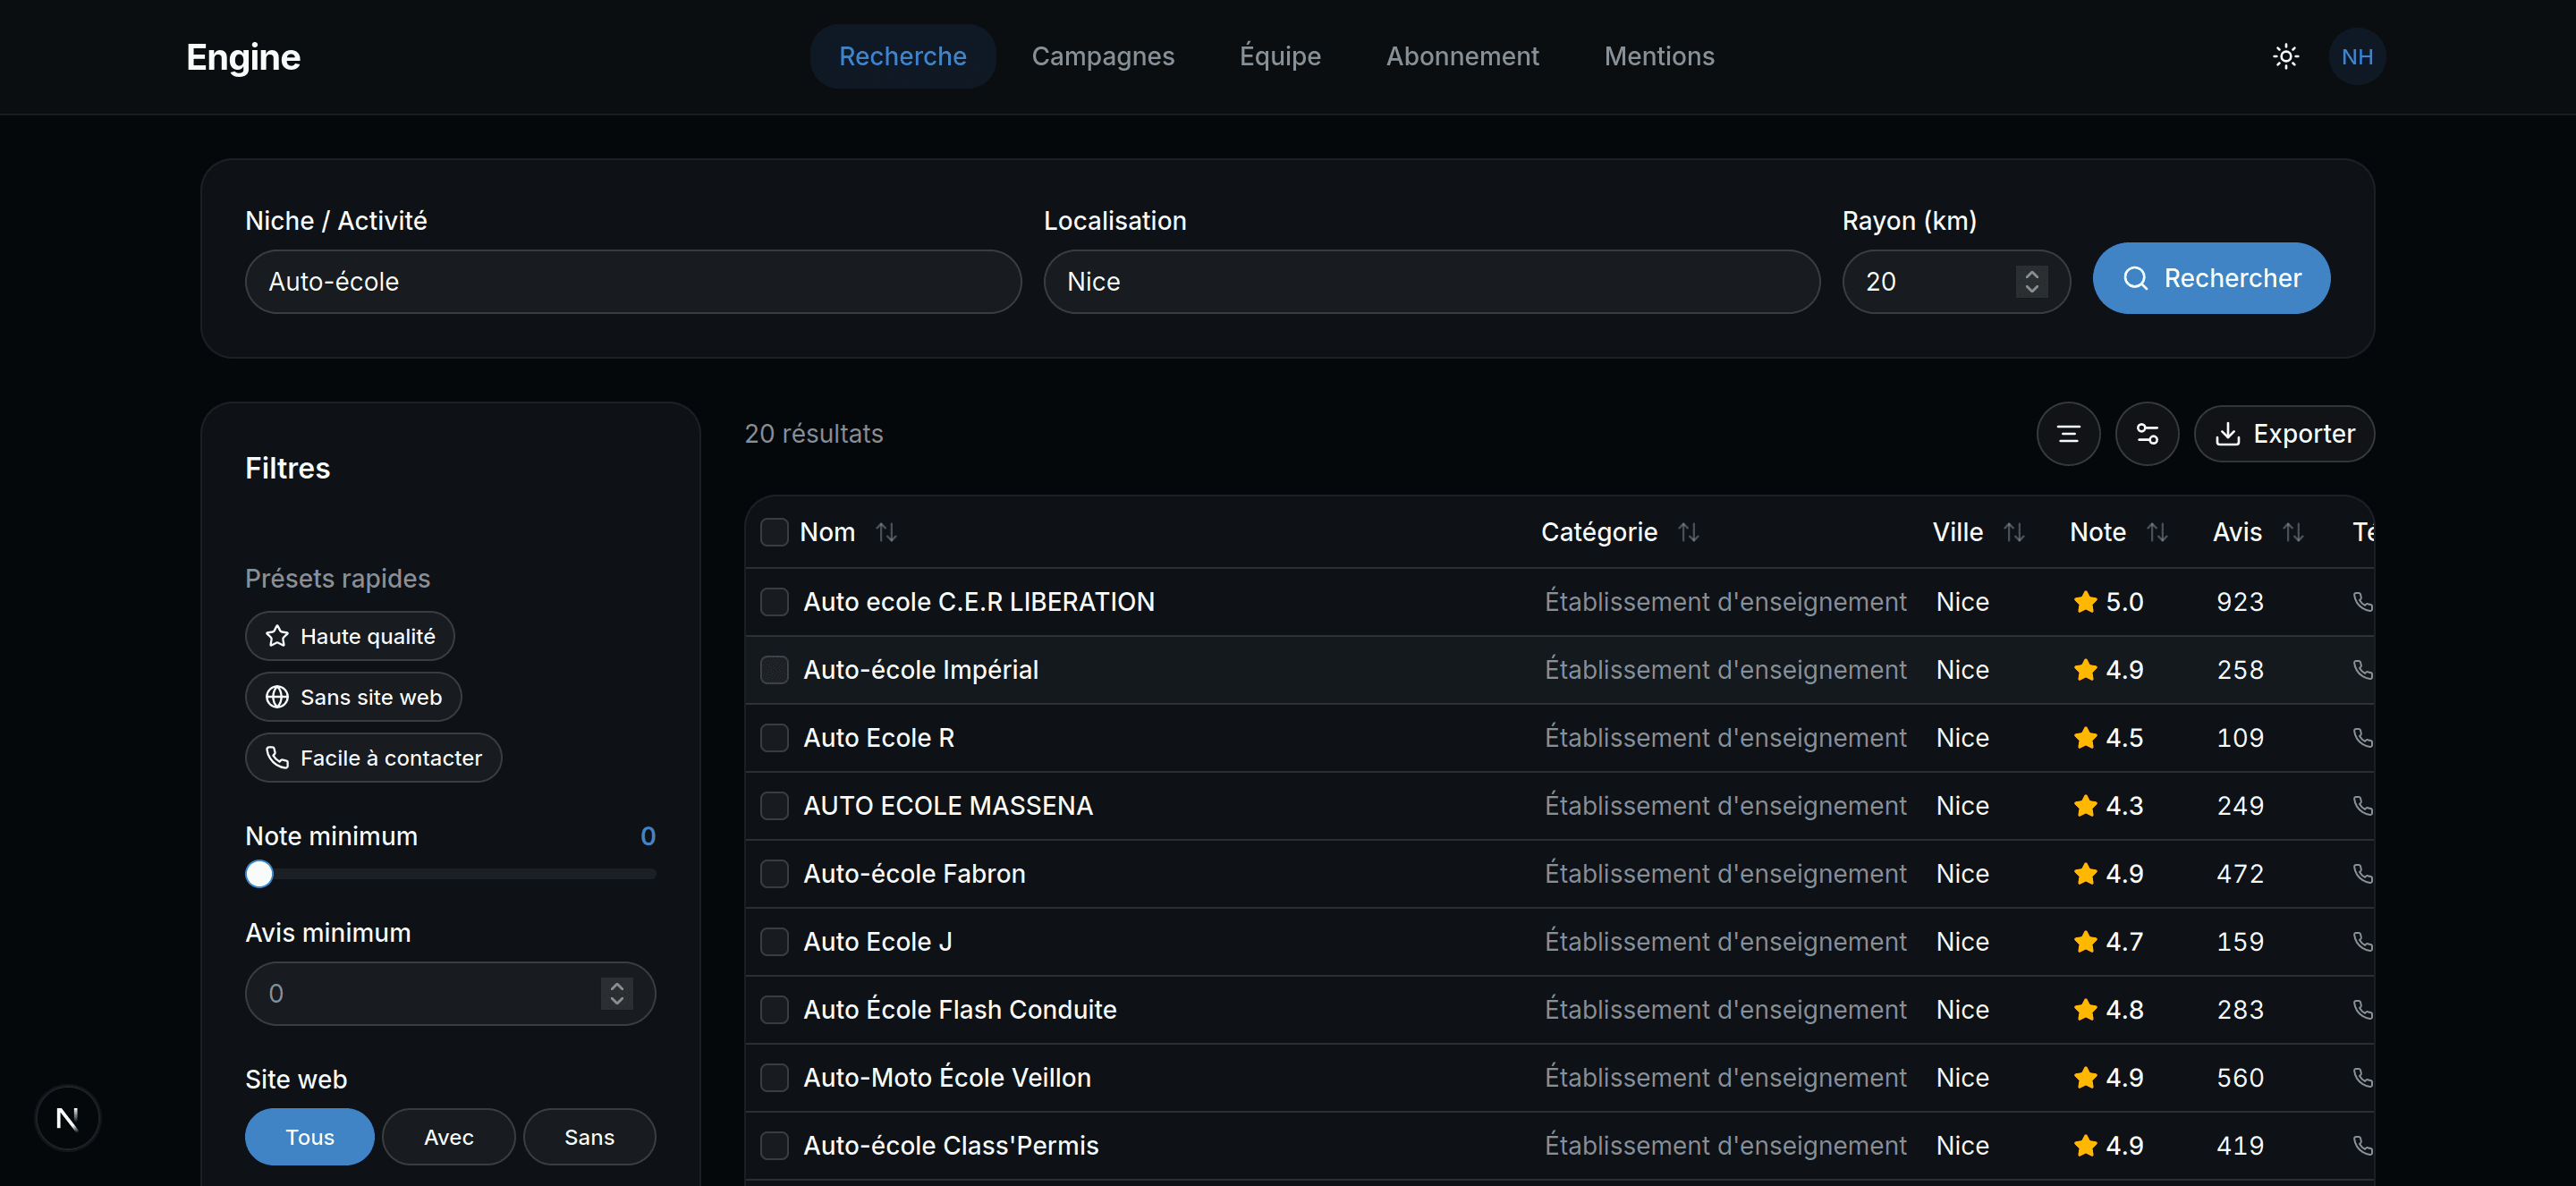Click phone icon for Auto École Flash Conduite
The image size is (2576, 1186).
pos(2362,1009)
